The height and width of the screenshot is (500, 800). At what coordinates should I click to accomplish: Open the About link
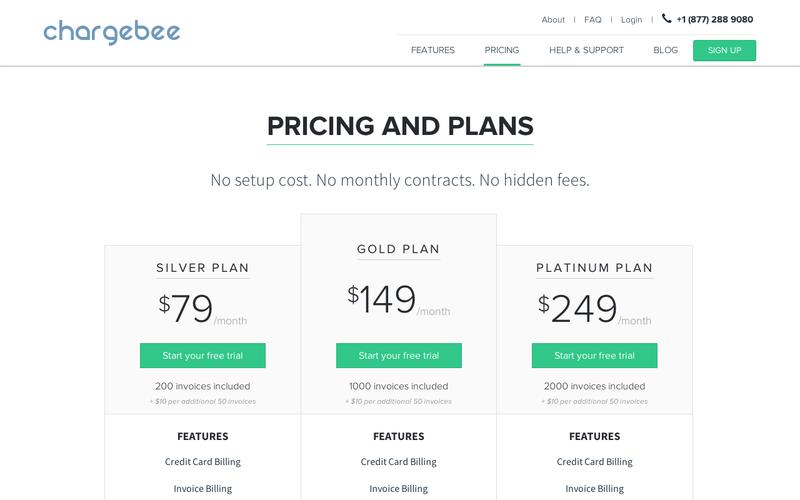click(553, 20)
